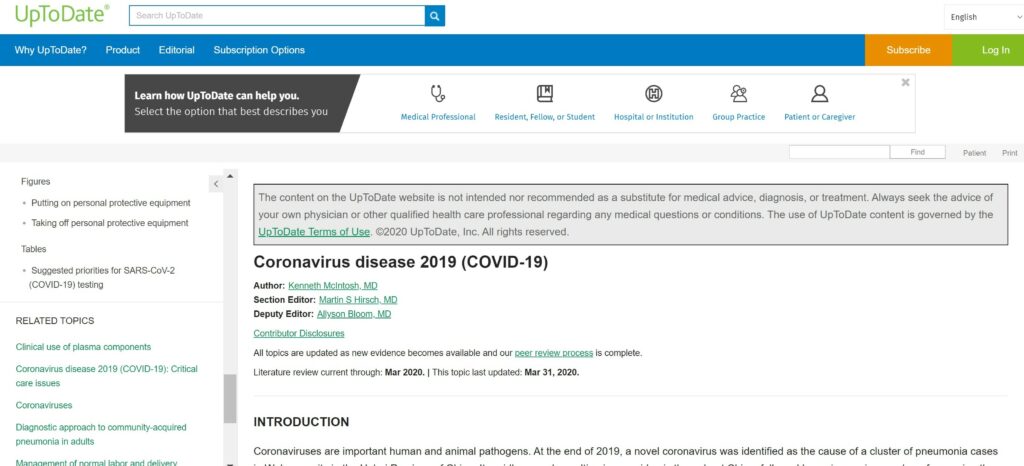Viewport: 1024px width, 466px height.
Task: Select the Patient or Caregiver person icon
Action: (x=820, y=94)
